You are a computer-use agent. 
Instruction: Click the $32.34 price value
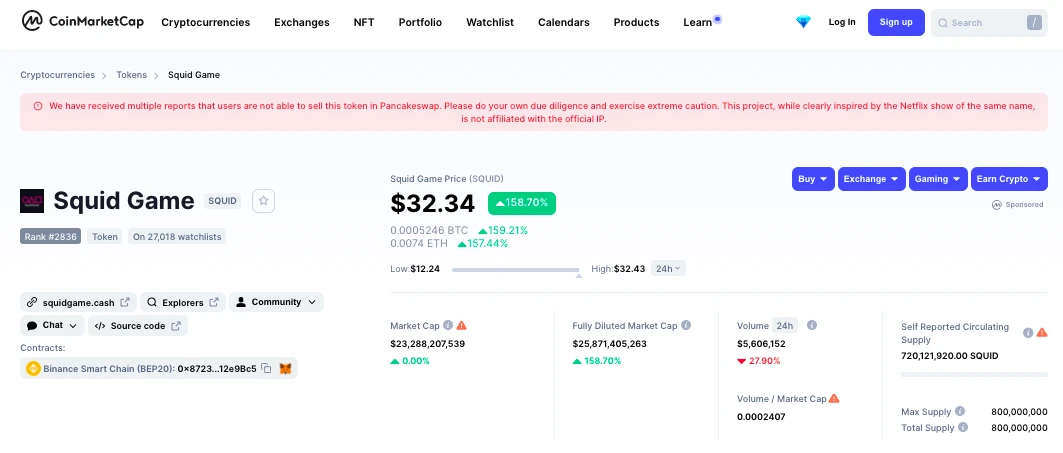pos(434,203)
